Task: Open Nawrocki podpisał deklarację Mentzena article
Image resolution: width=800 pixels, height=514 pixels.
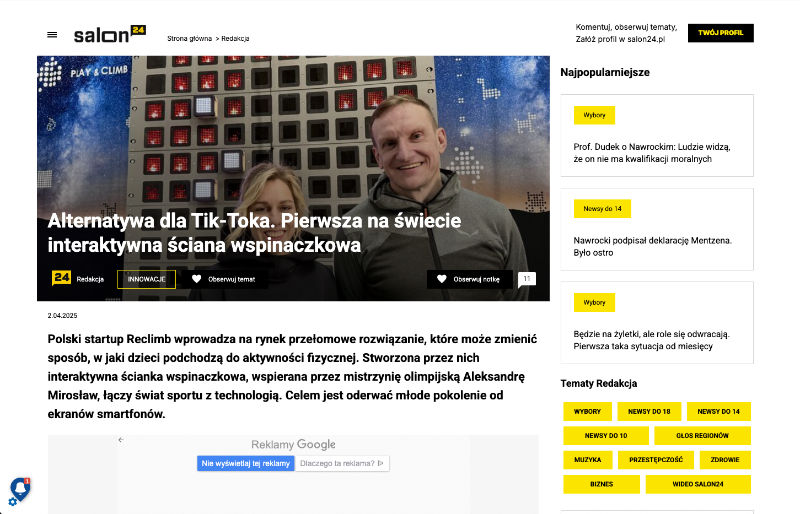Action: [652, 246]
